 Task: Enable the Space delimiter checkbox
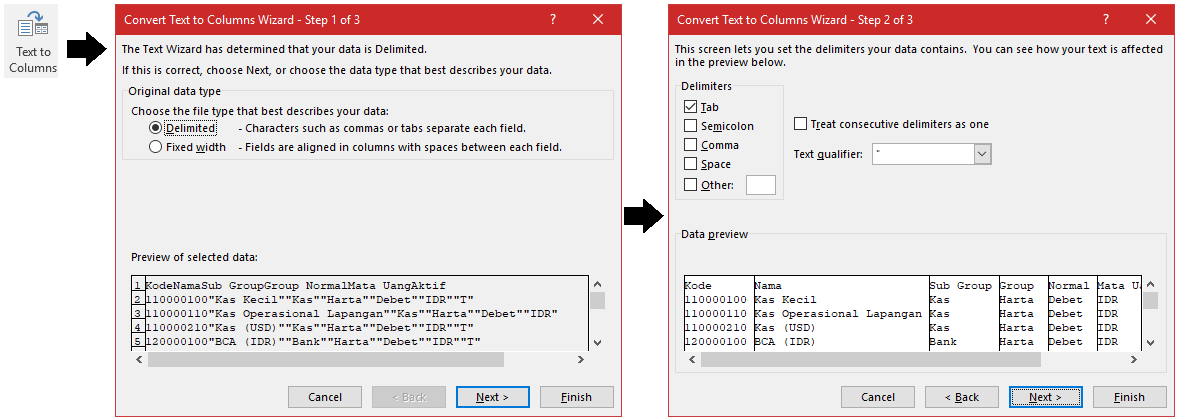[x=690, y=164]
